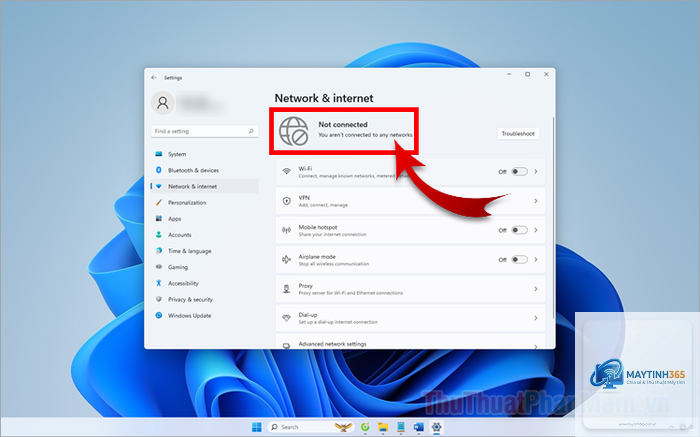Open the green circular taskbar app
The width and height of the screenshot is (700, 437).
point(365,427)
